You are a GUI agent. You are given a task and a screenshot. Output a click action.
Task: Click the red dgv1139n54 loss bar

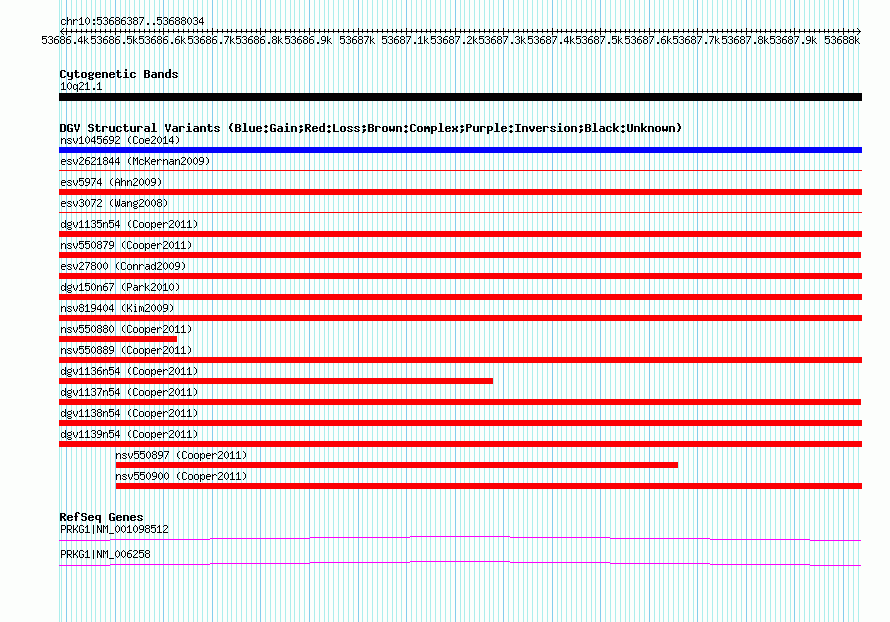coord(460,444)
